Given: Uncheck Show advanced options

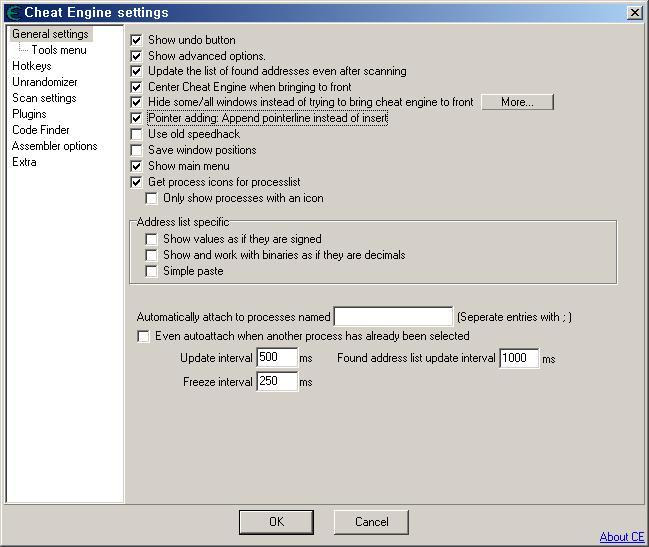Looking at the screenshot, I should tap(136, 56).
